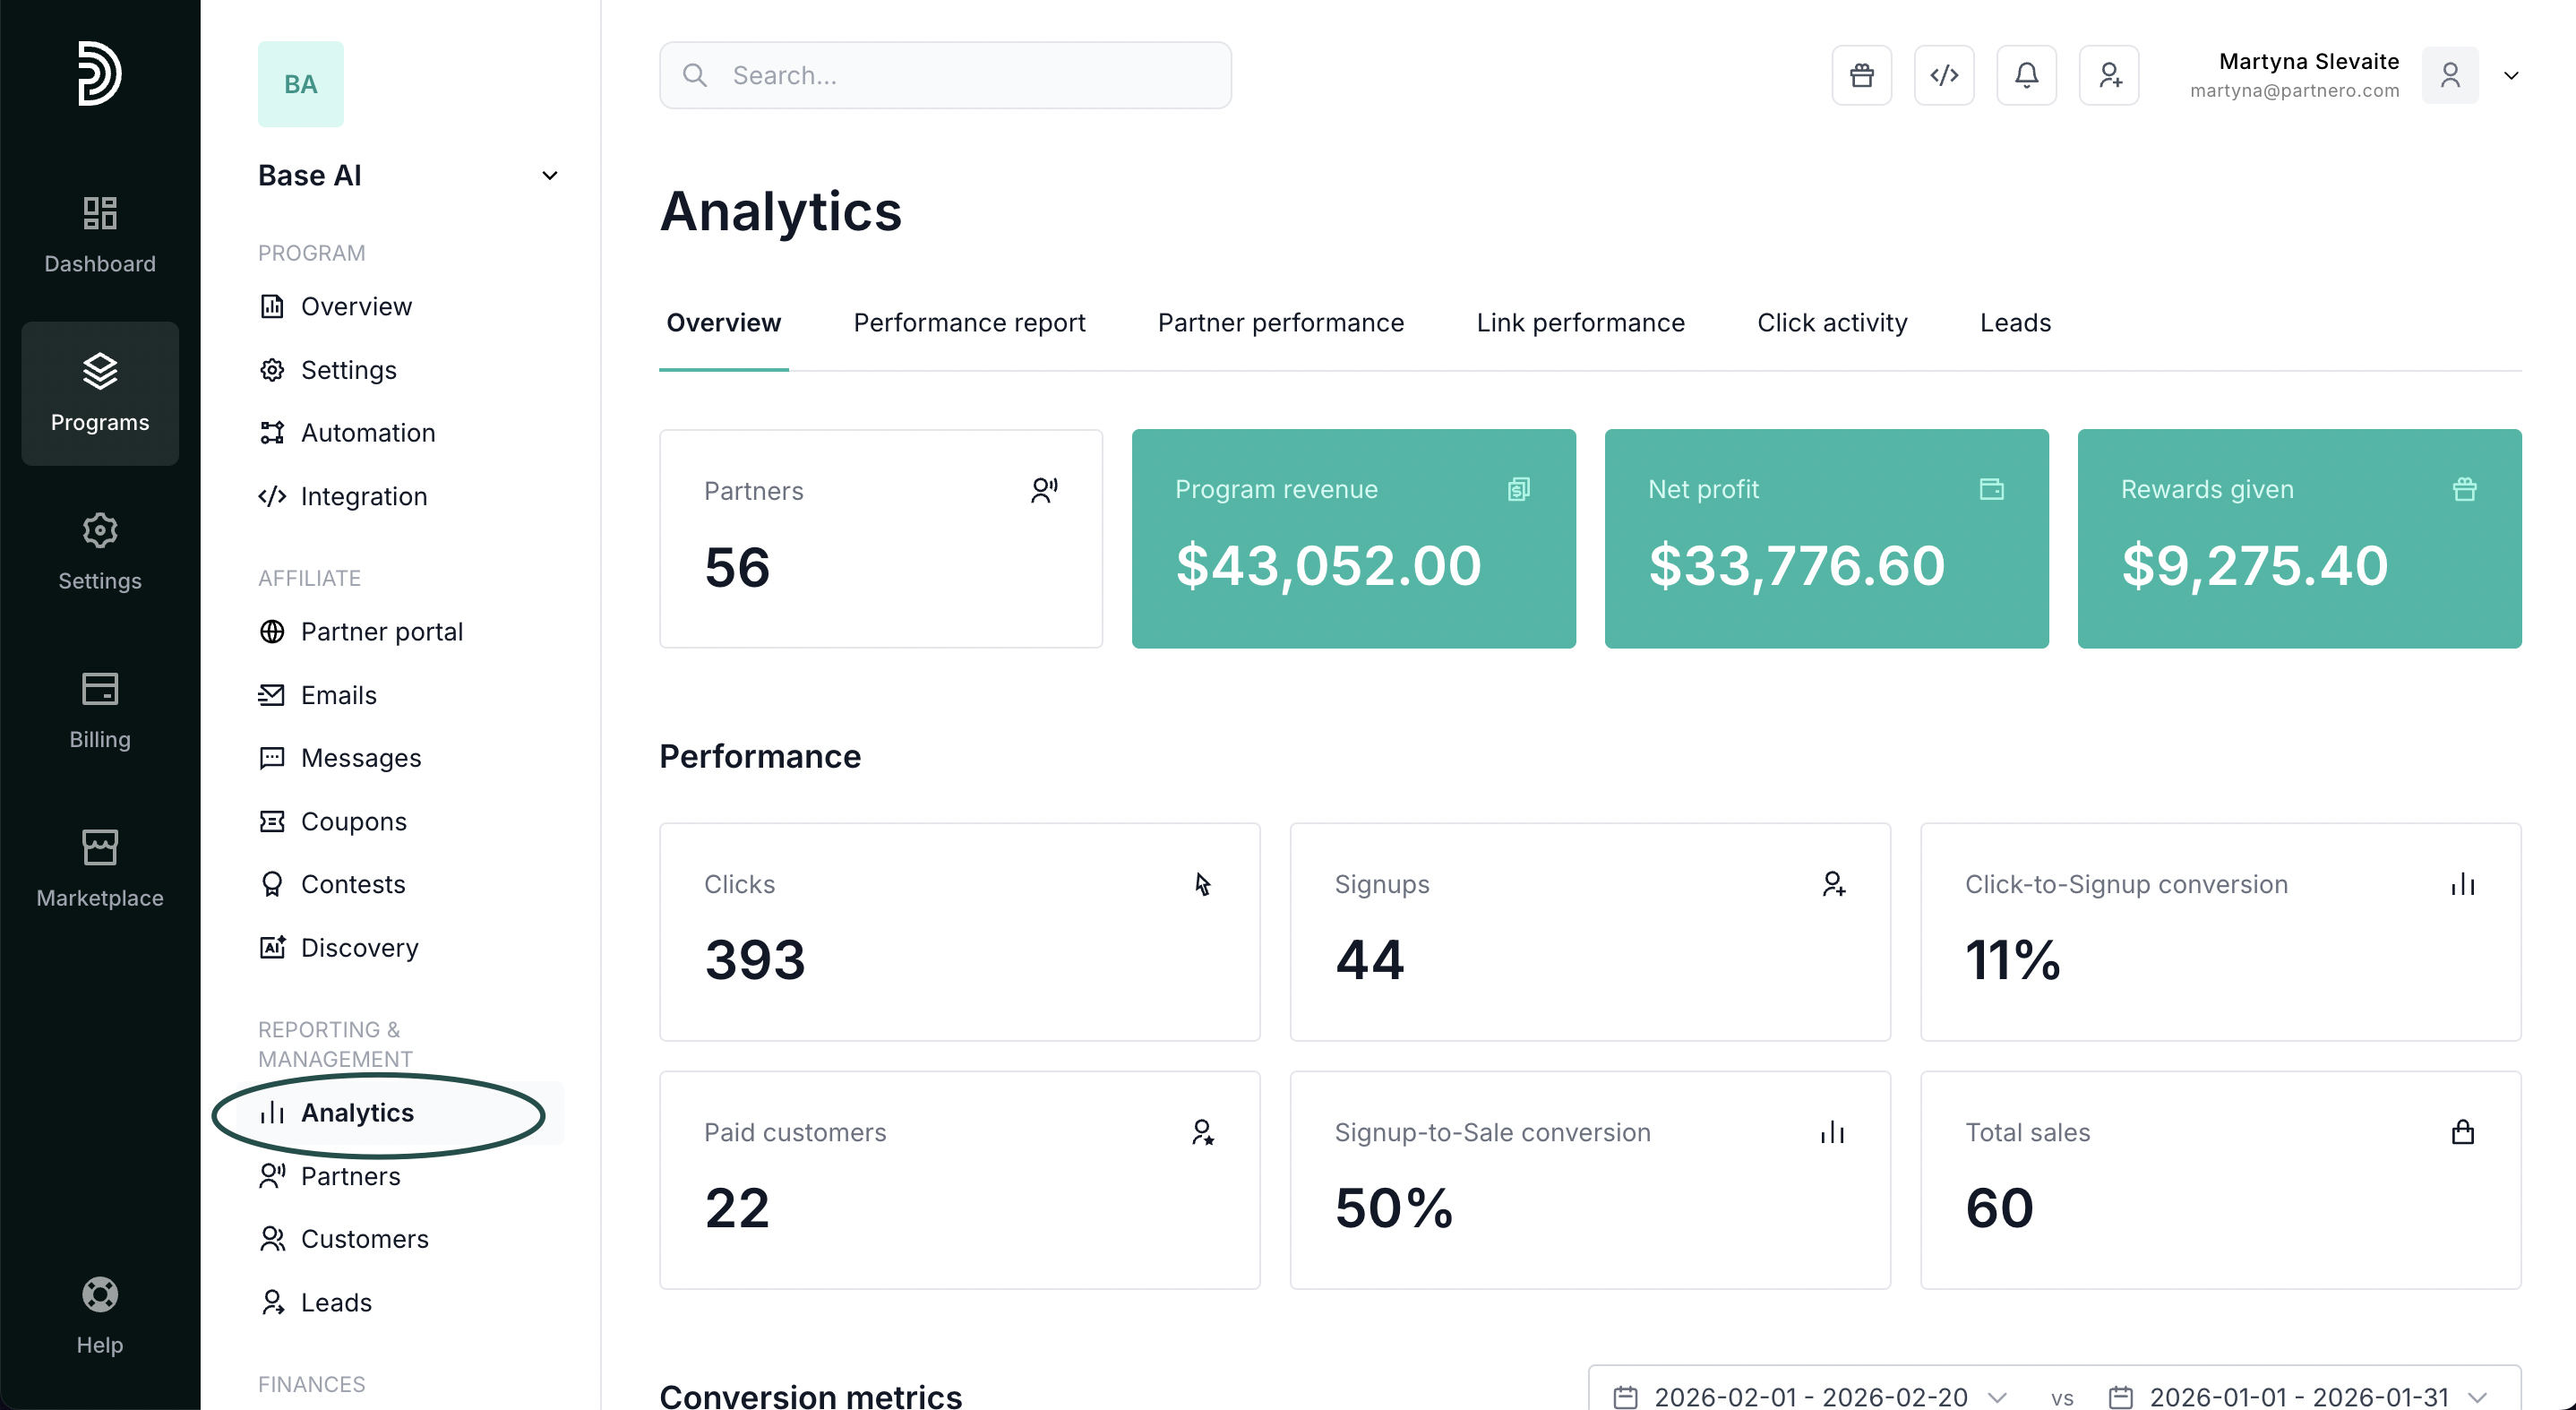
Task: Open Help lifebuoy icon
Action: tap(100, 1315)
